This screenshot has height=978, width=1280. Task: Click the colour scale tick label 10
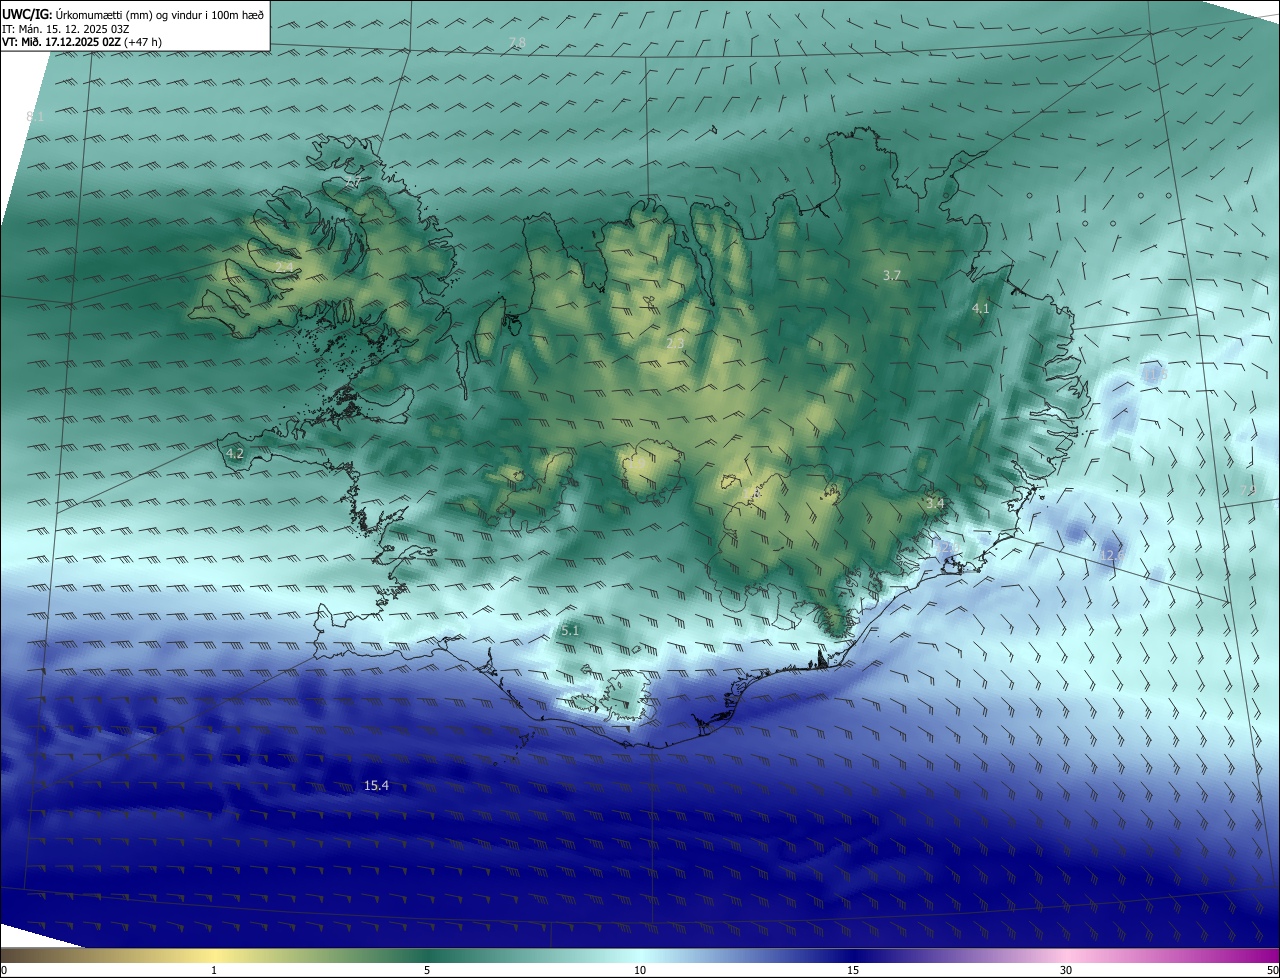(x=640, y=971)
